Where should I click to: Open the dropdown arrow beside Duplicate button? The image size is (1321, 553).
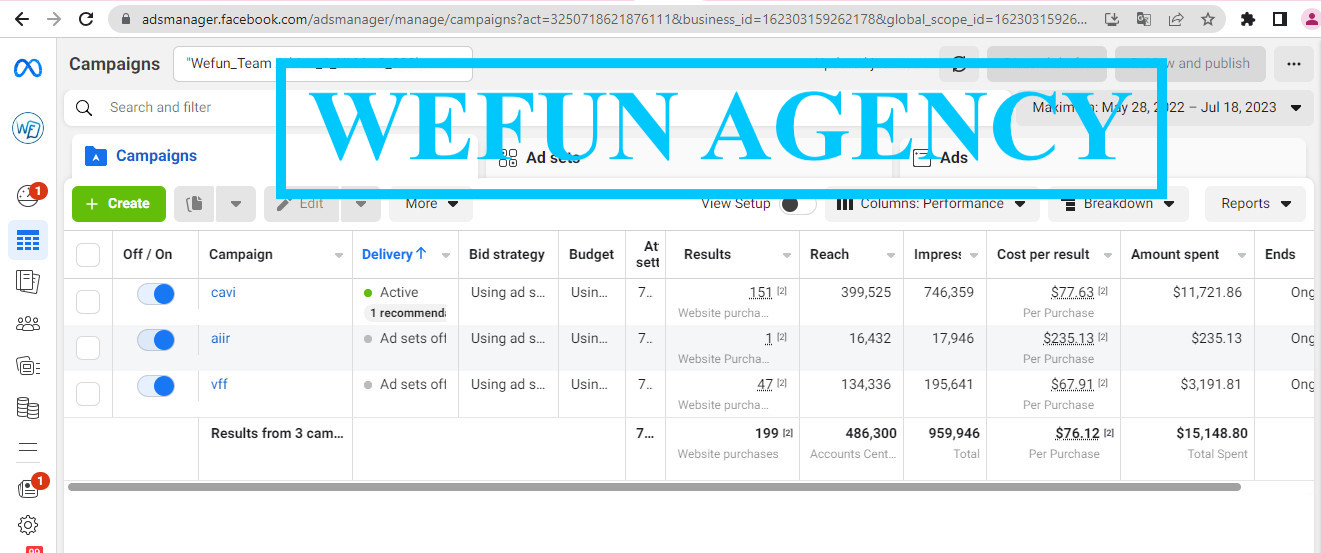pos(236,203)
